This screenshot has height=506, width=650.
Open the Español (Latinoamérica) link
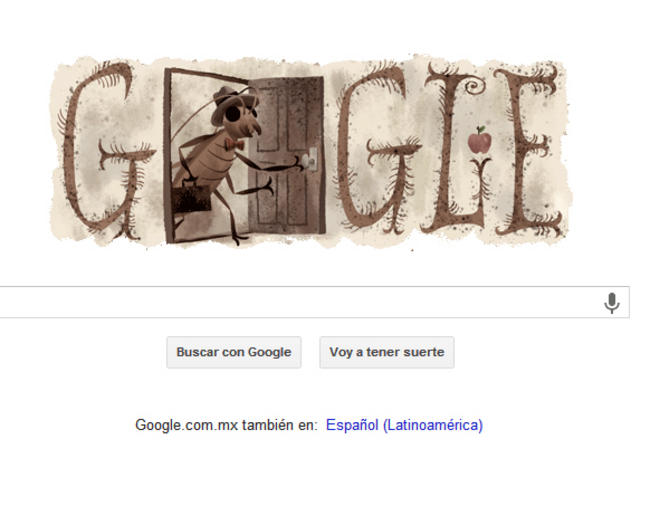(x=404, y=425)
